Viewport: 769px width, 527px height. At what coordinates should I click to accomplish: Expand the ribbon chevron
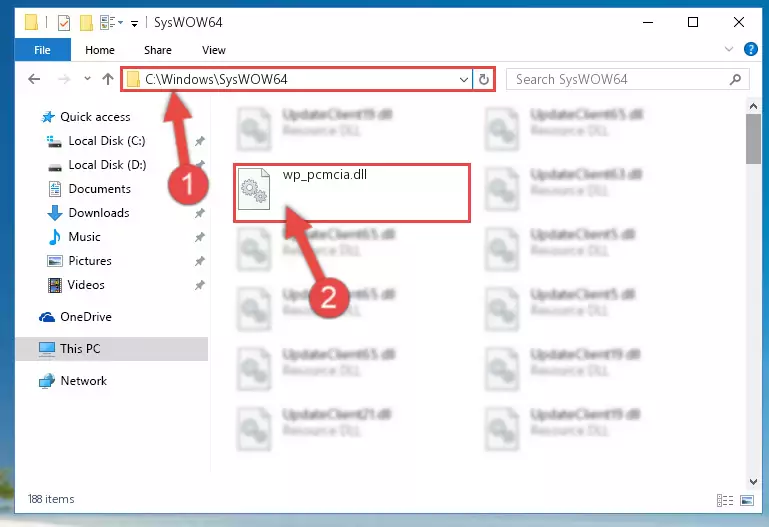click(x=729, y=49)
